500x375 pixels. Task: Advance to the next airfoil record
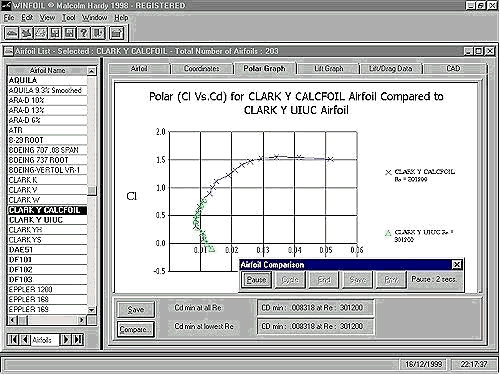coord(66,340)
